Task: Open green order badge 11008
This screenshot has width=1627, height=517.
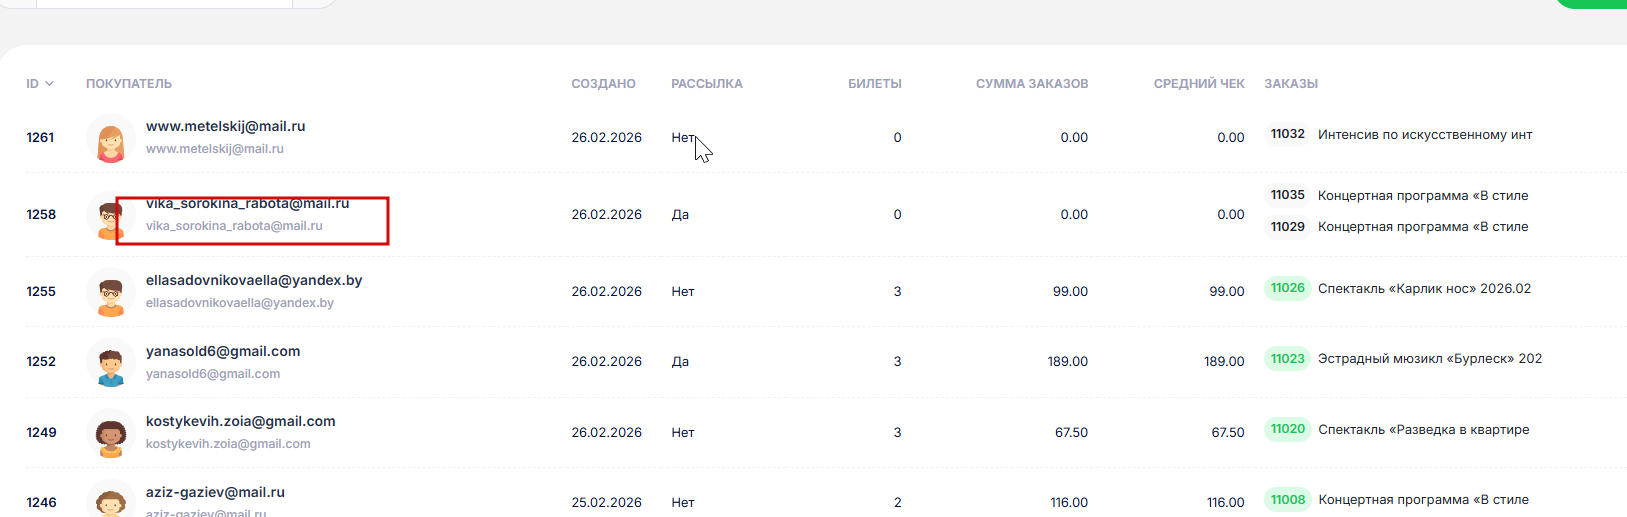Action: [1287, 499]
